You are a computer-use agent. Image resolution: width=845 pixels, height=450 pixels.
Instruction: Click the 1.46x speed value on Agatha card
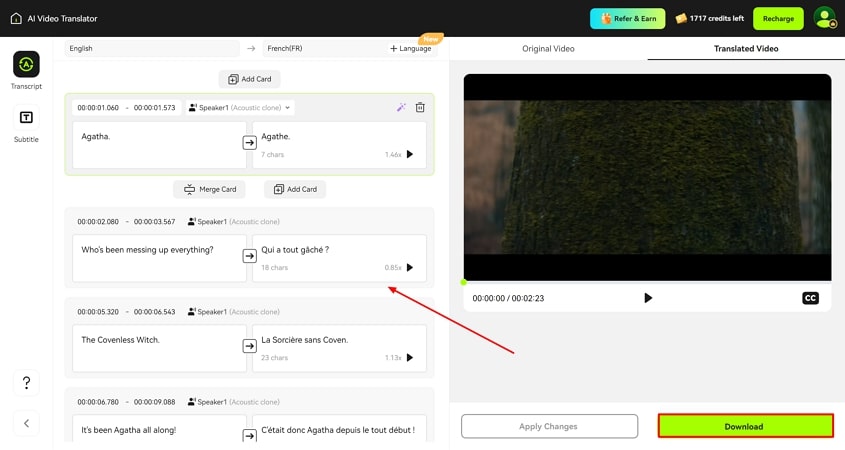[x=393, y=155]
